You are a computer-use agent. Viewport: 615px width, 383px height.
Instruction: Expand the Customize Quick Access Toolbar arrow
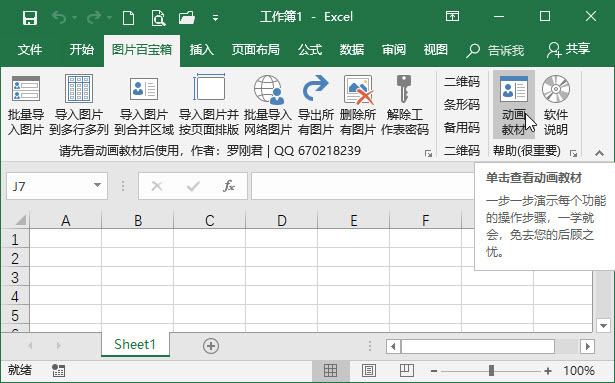click(215, 18)
